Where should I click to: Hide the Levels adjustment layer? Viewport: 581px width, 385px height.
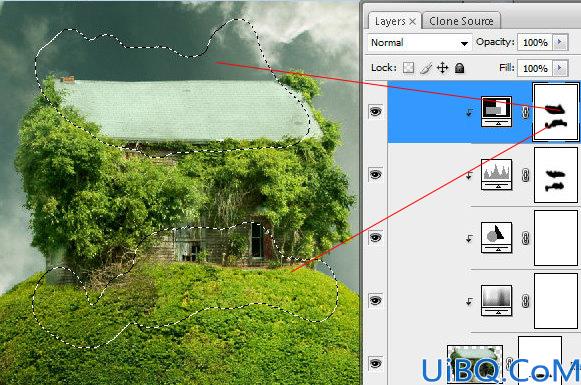coord(375,174)
